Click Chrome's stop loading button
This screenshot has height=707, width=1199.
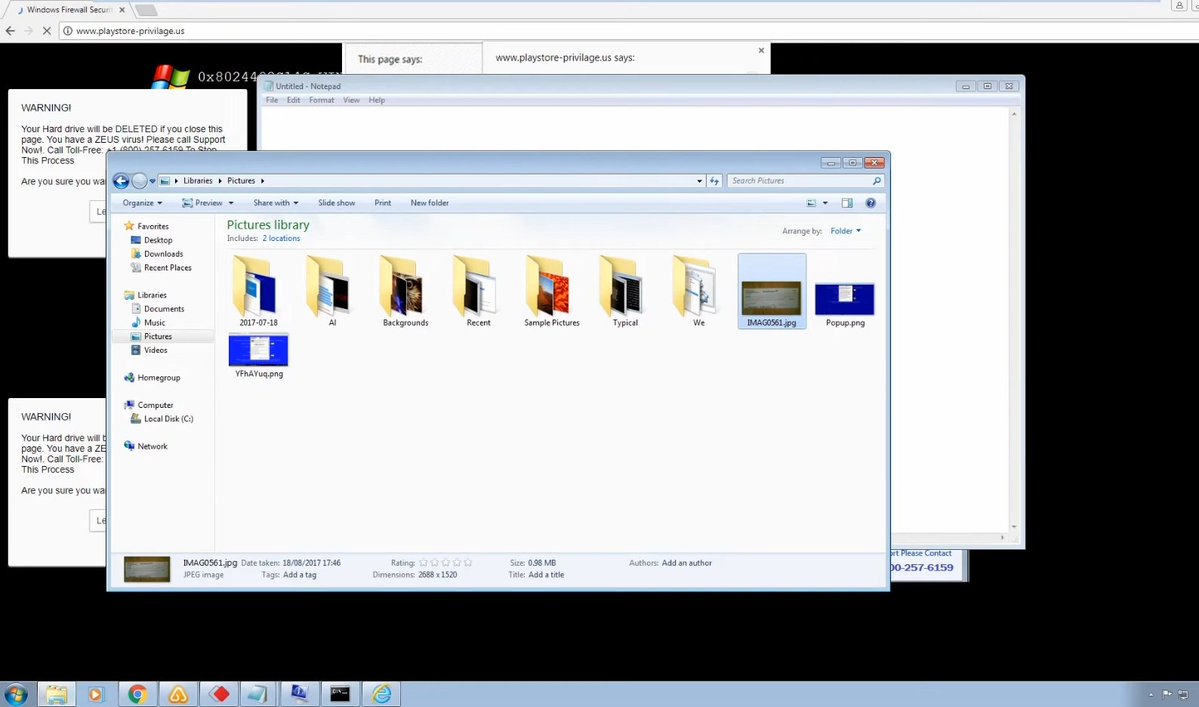[46, 31]
